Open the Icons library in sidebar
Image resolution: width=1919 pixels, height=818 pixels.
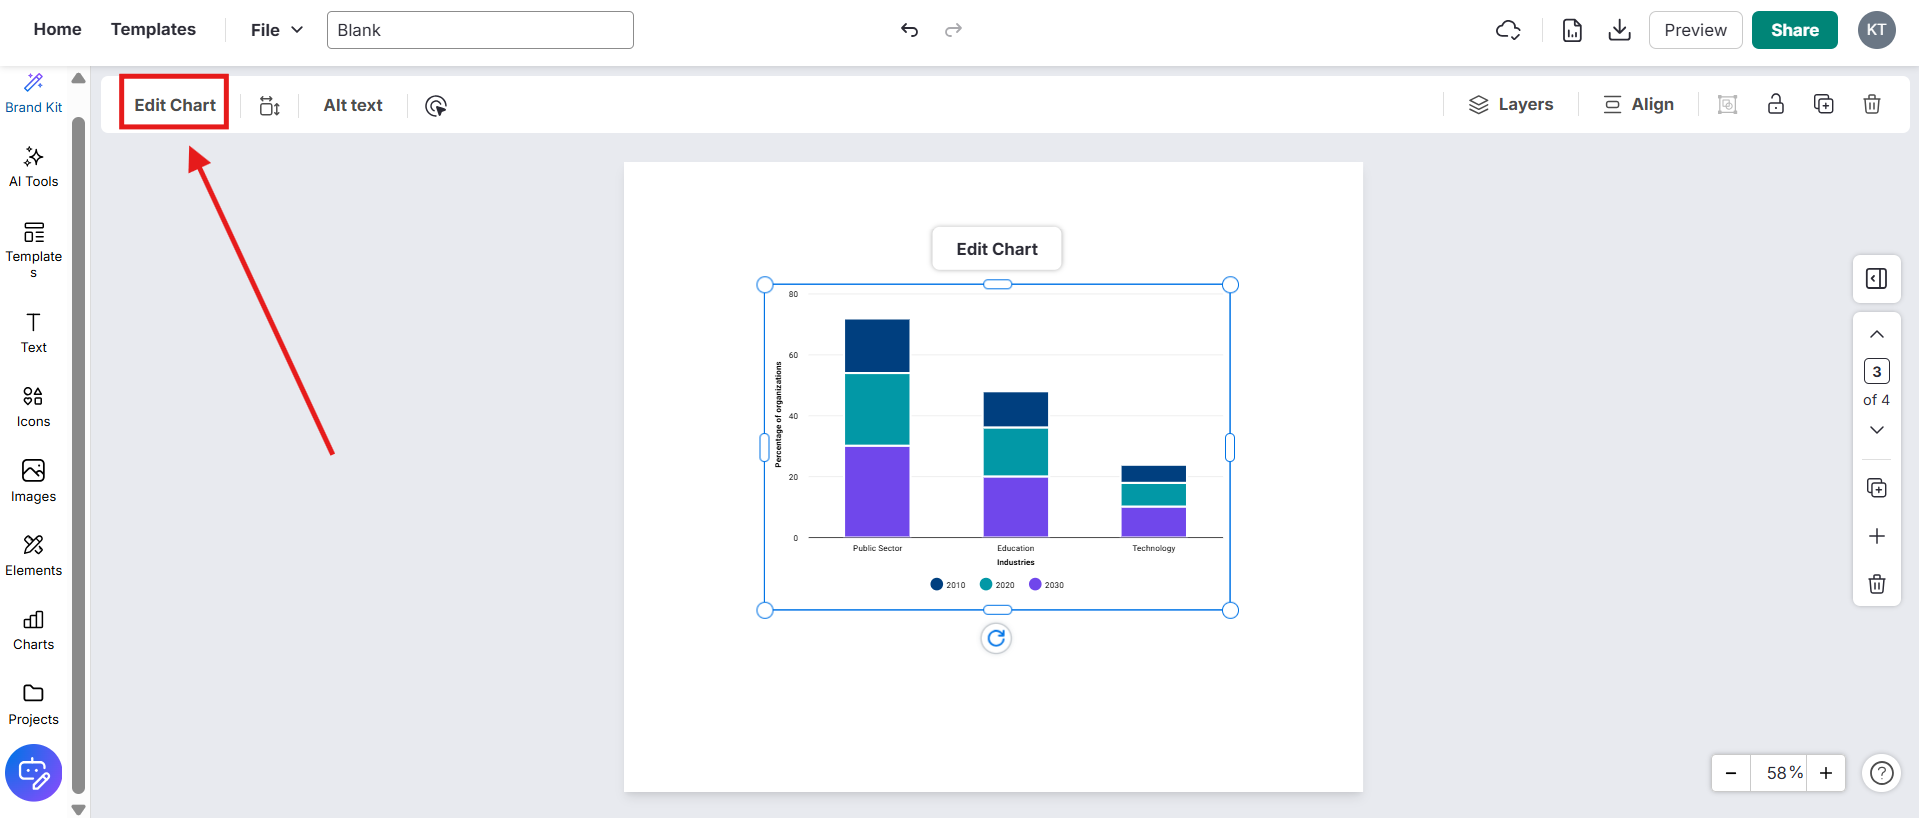pos(33,407)
